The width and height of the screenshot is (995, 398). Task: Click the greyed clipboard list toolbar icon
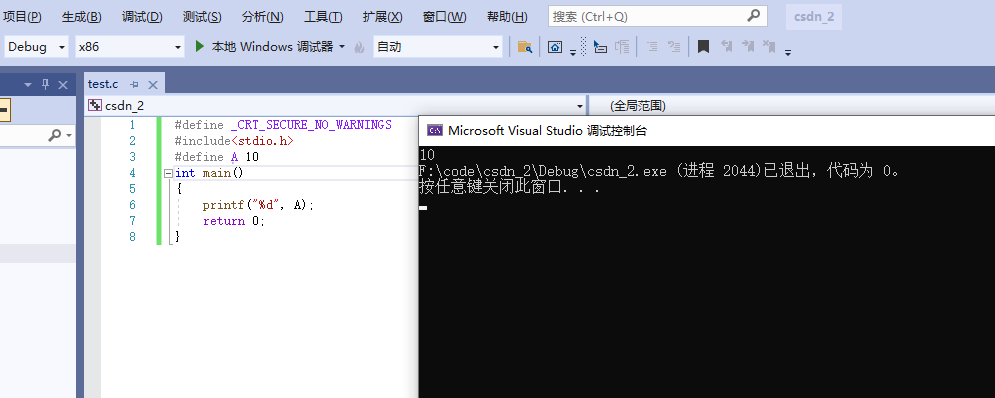[x=623, y=46]
